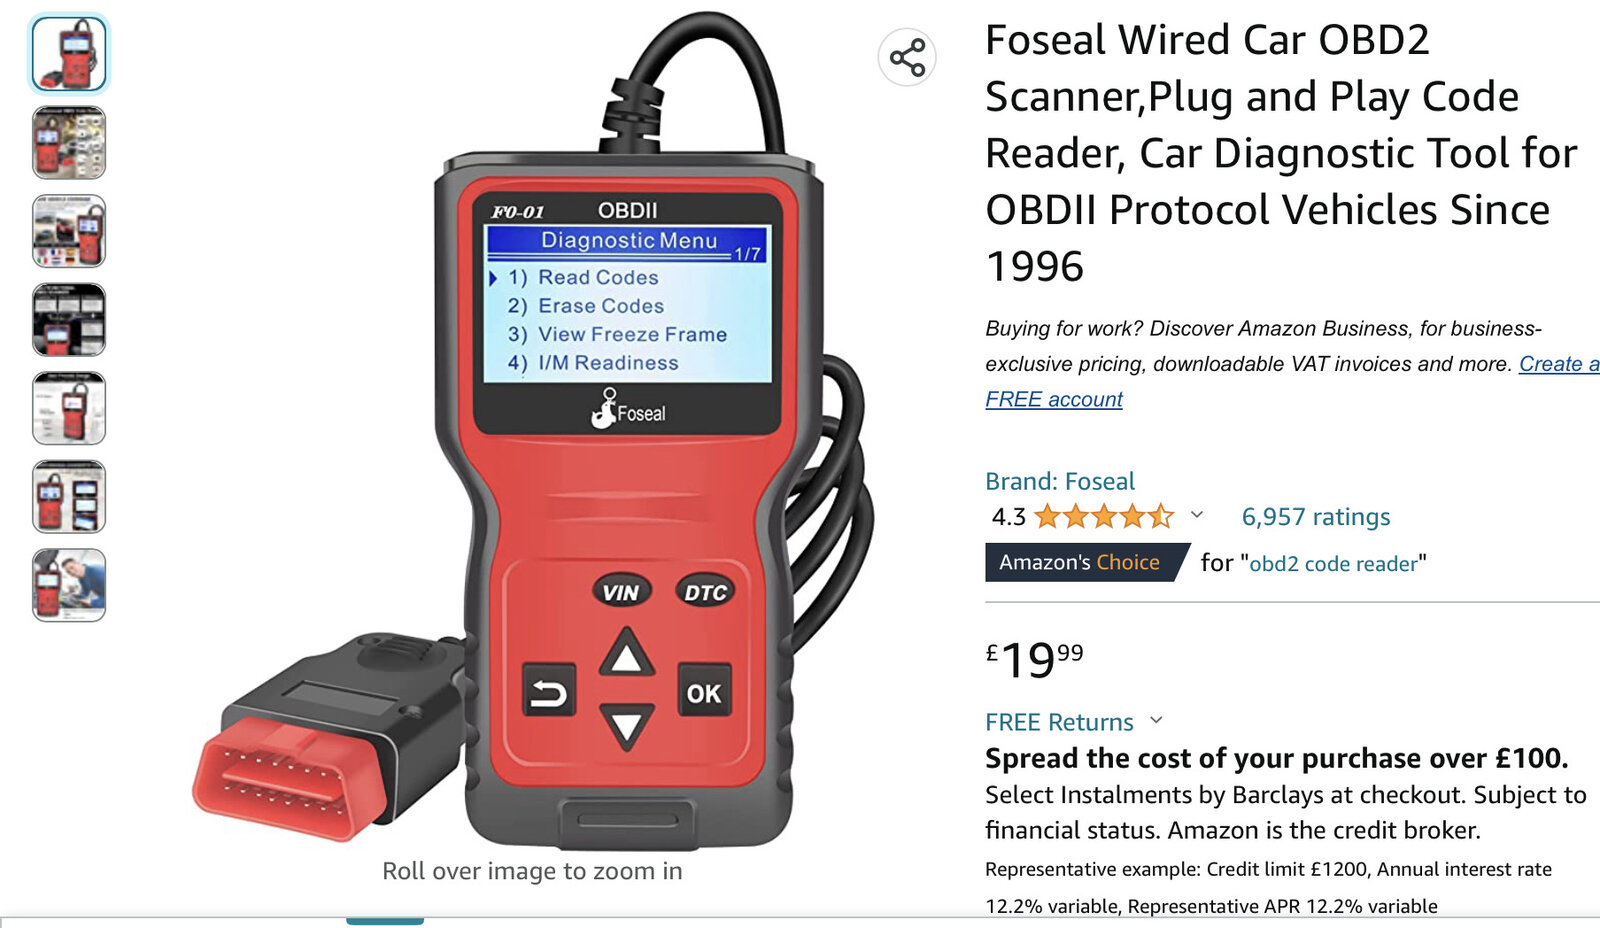Screen dimensions: 1600x928
Task: Select the sixth thumbnail with screen views
Action: point(69,497)
